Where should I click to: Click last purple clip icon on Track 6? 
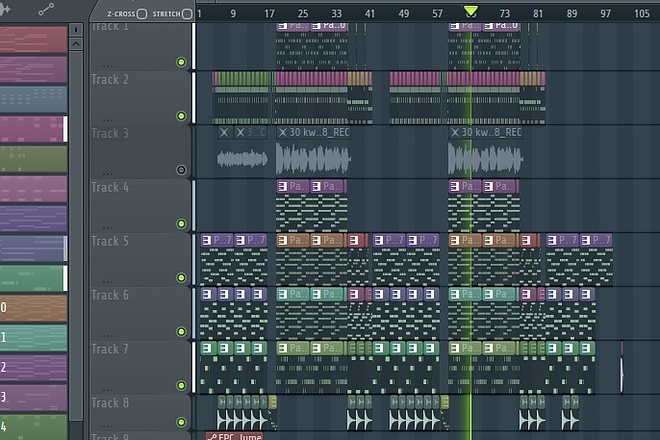click(x=585, y=294)
